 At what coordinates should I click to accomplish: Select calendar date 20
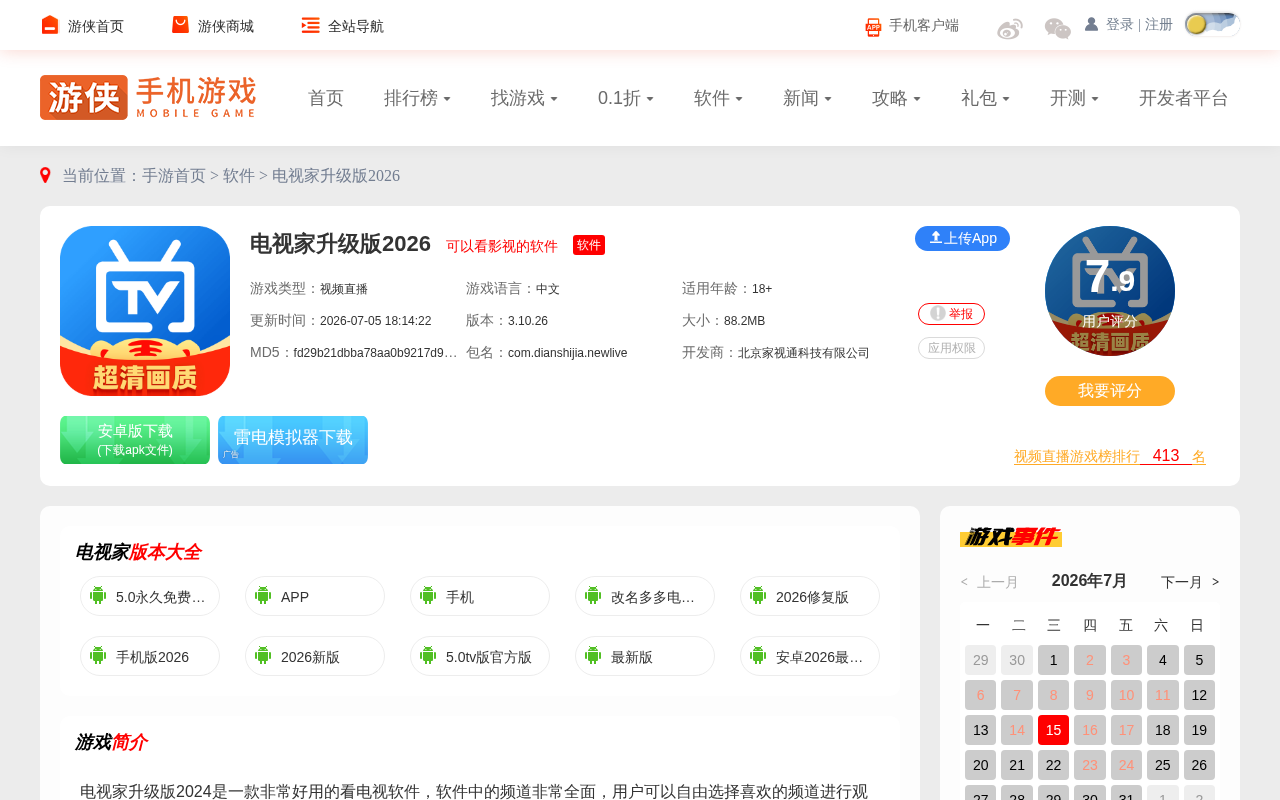tap(980, 765)
